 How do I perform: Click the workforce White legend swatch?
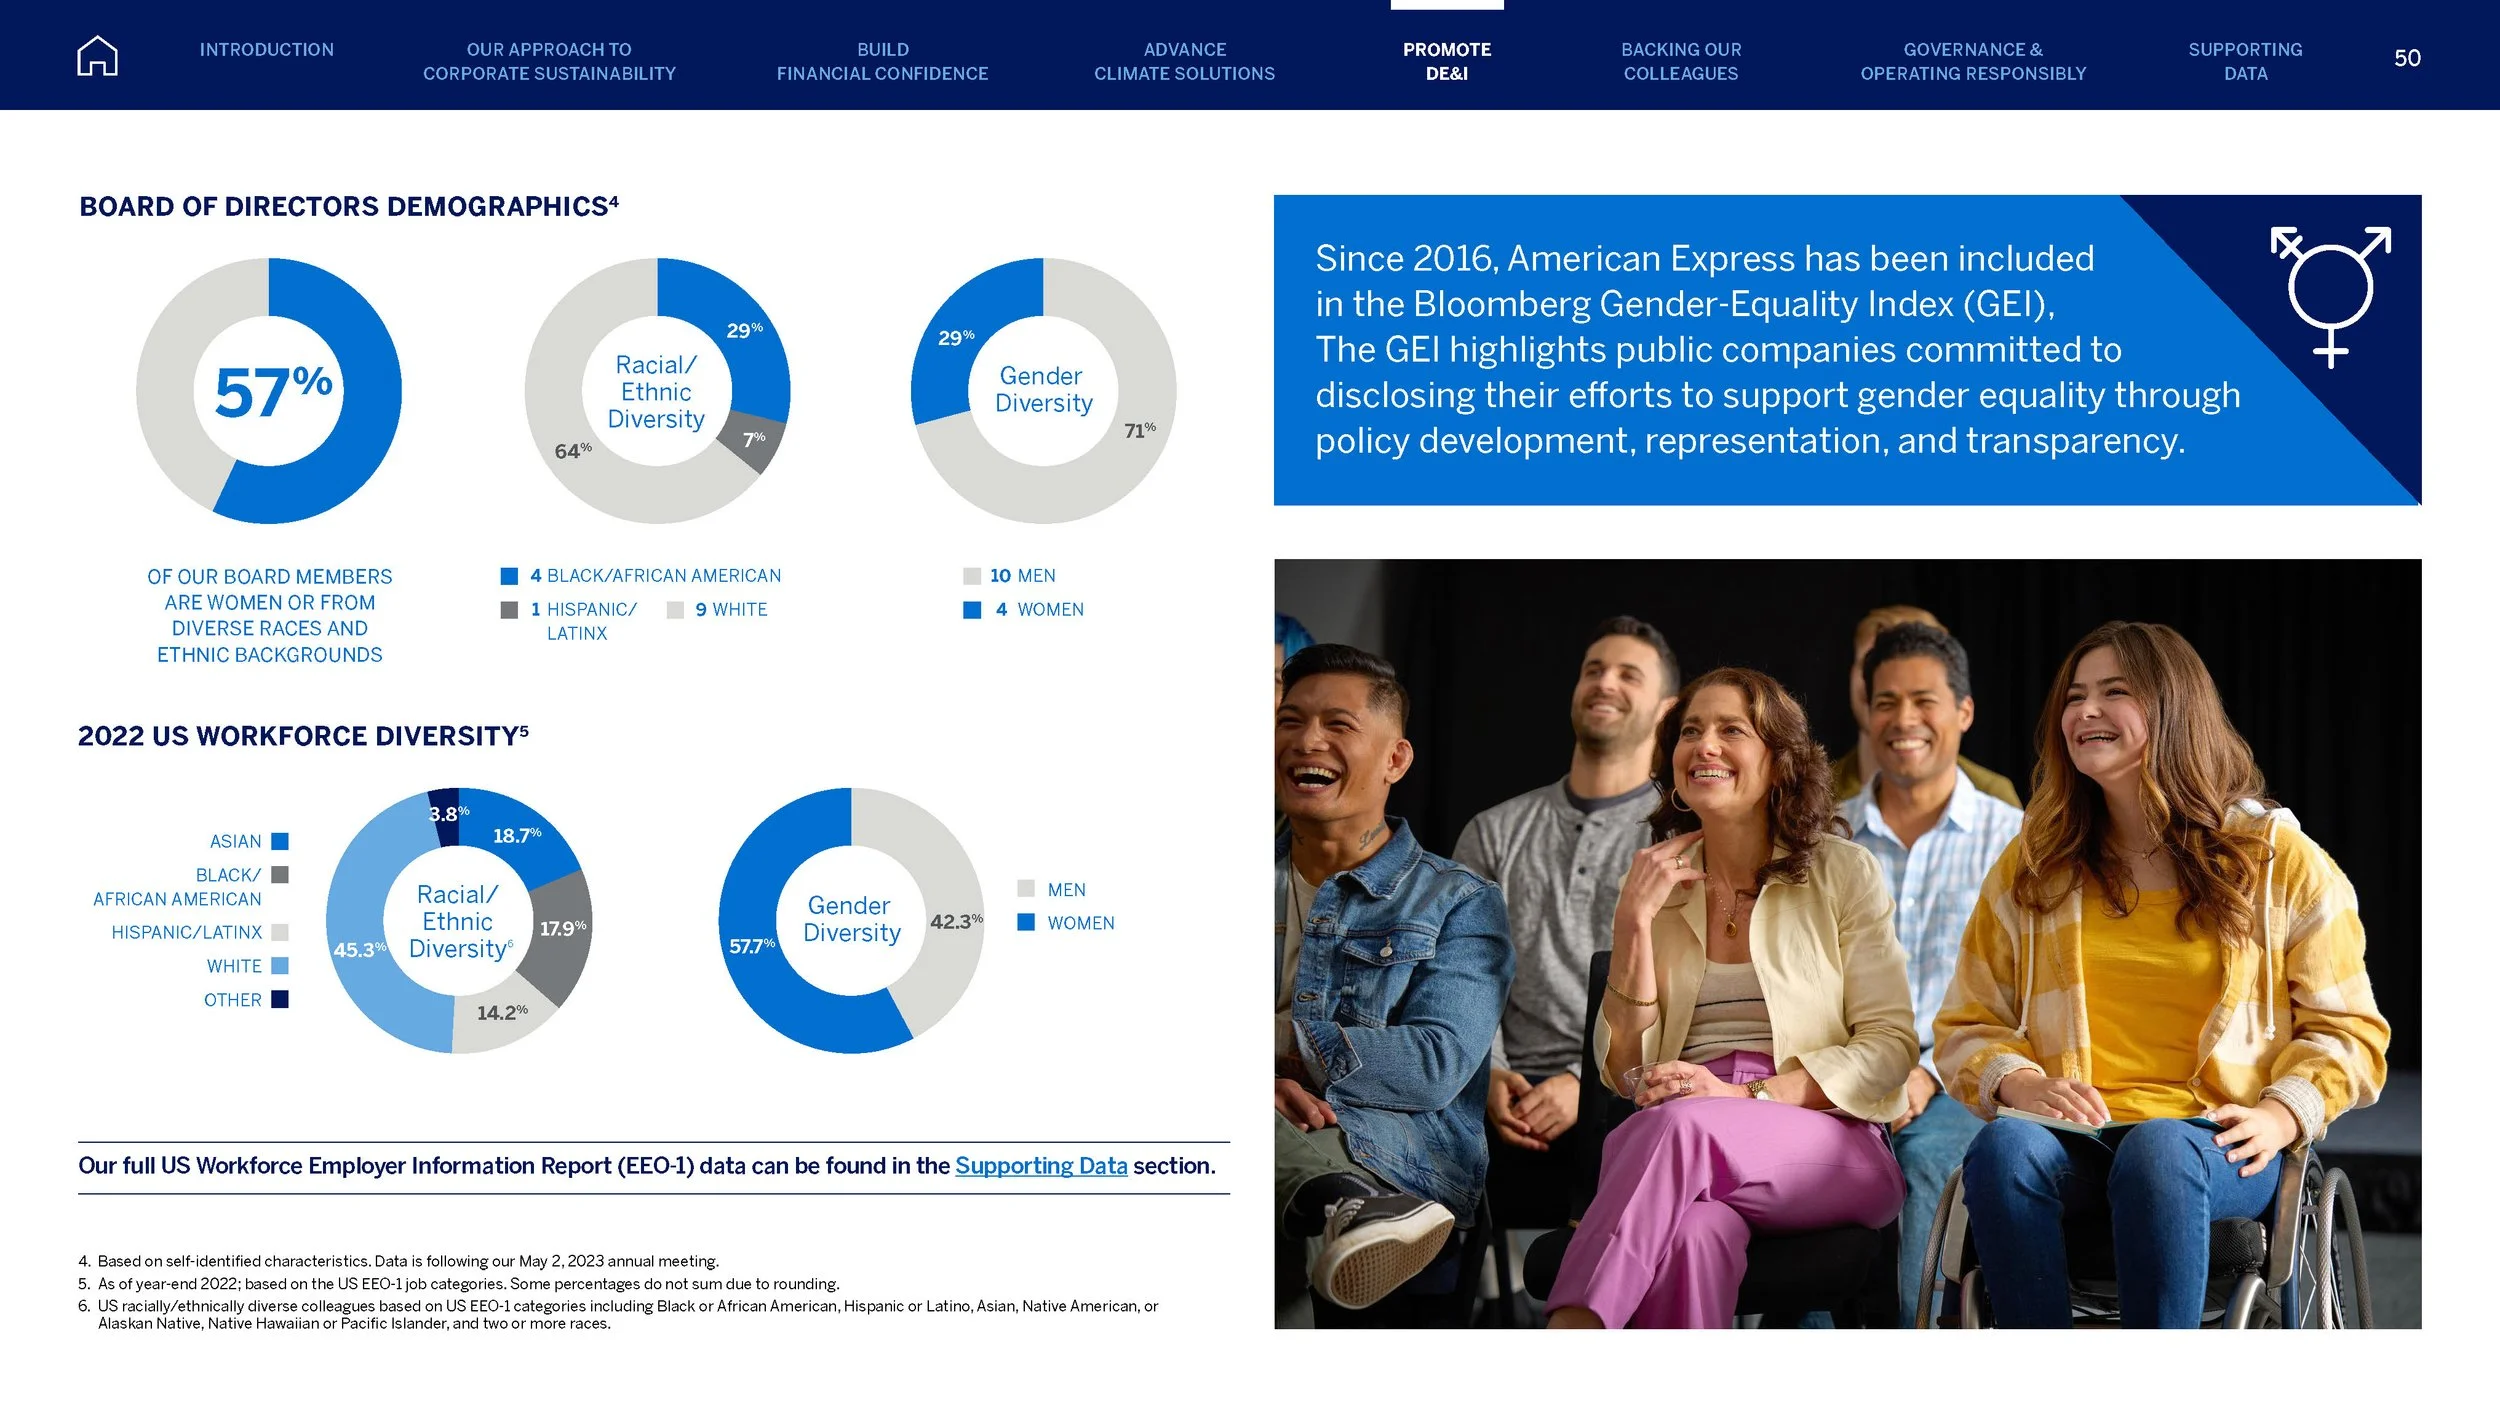coord(280,966)
